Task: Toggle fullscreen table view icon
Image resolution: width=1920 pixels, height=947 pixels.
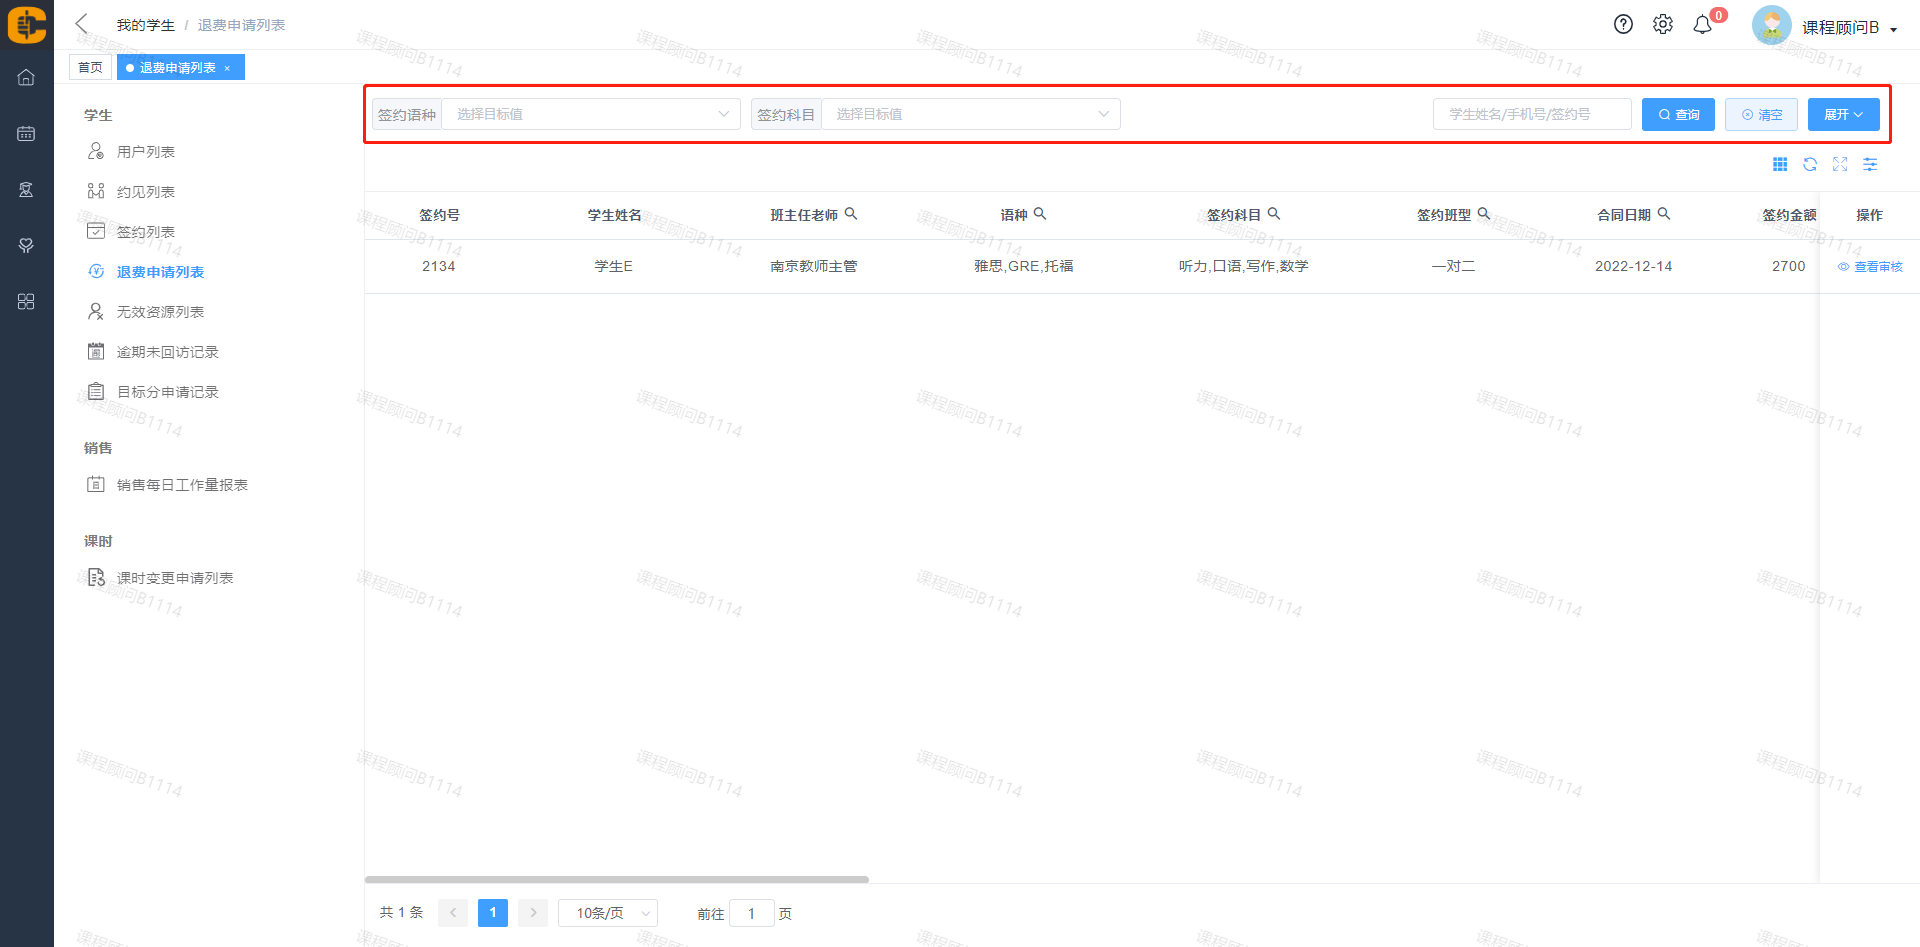Action: pyautogui.click(x=1840, y=165)
